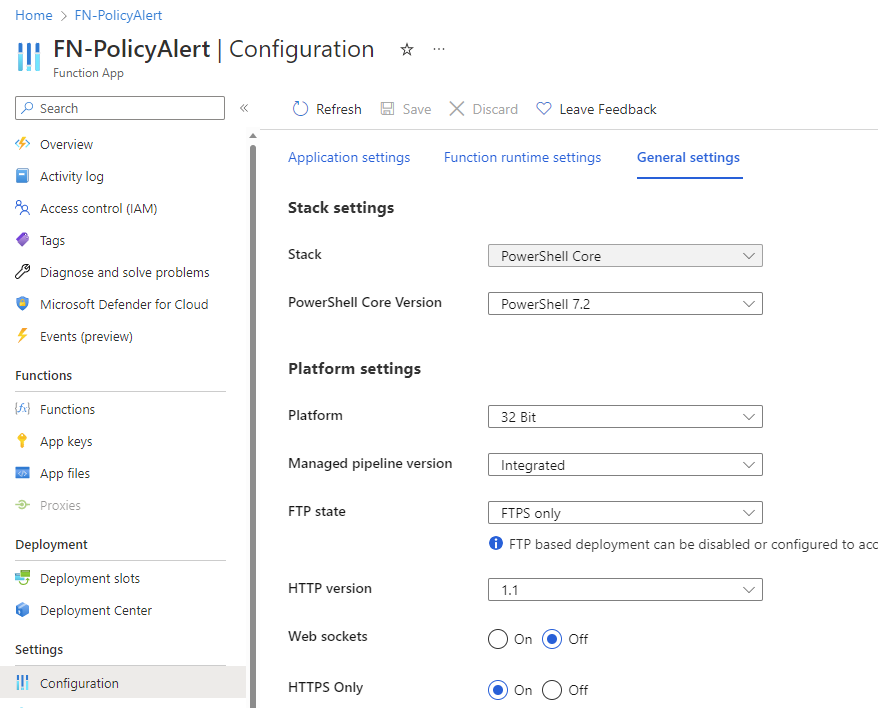The width and height of the screenshot is (878, 708).
Task: Favorite FN-PolicyAlert with the star icon
Action: (407, 50)
